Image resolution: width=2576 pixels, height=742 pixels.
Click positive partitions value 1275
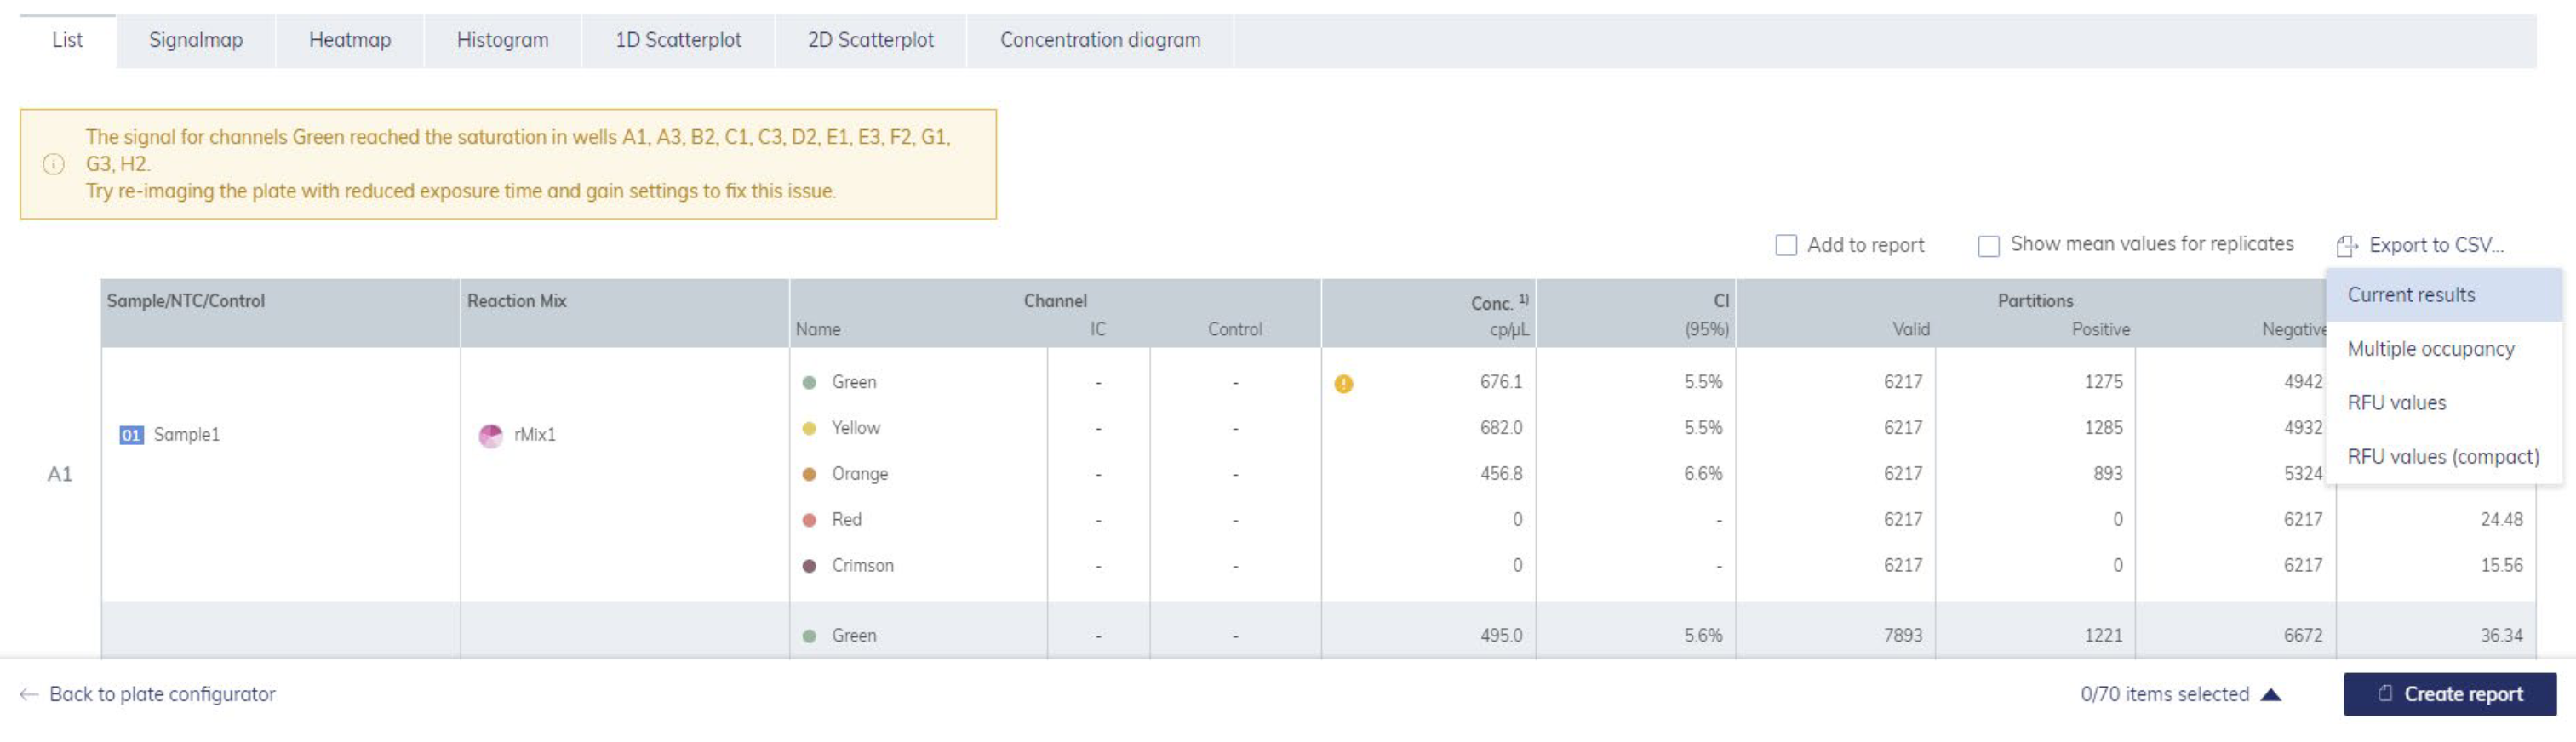pyautogui.click(x=2104, y=382)
